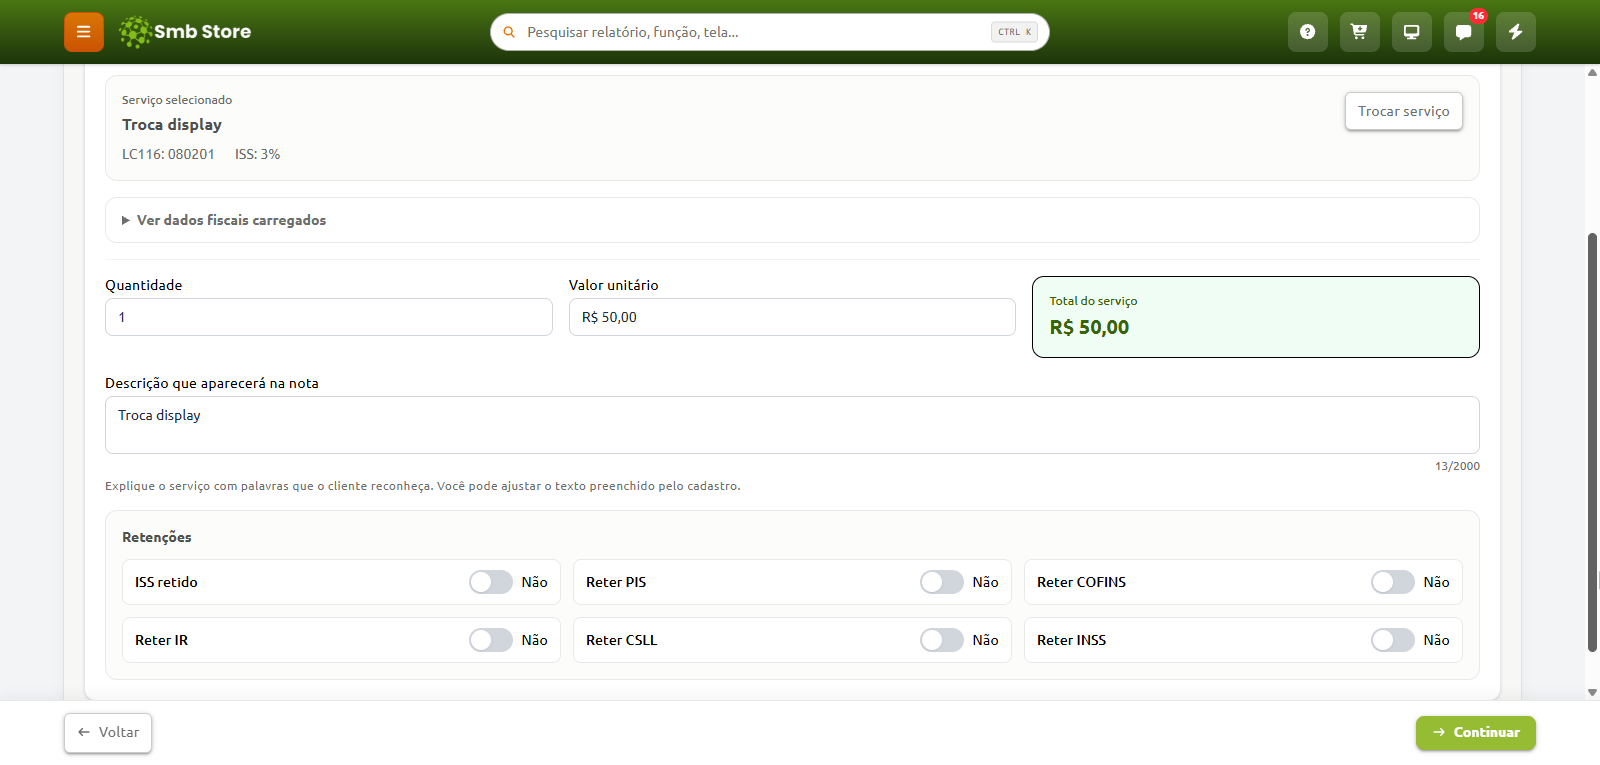Viewport: 1600px width, 765px height.
Task: Focus the Pesquisar relatório search box
Action: (770, 32)
